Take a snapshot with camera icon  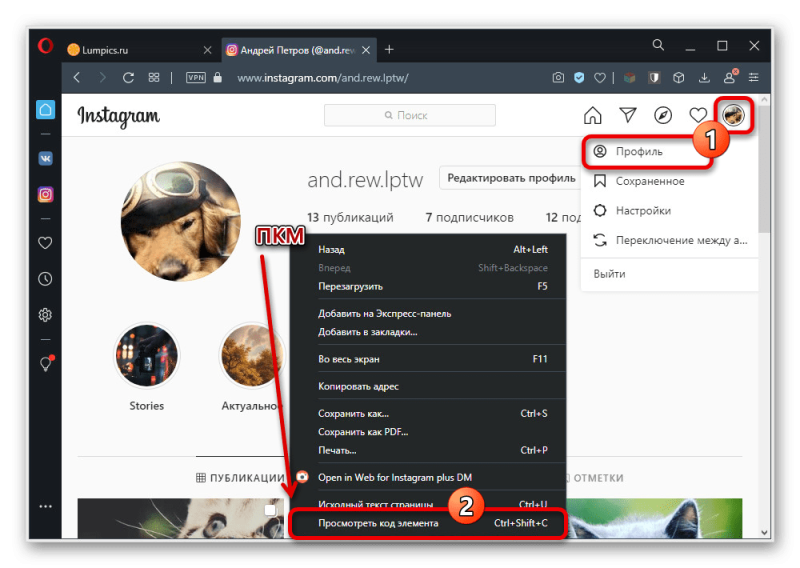[558, 78]
